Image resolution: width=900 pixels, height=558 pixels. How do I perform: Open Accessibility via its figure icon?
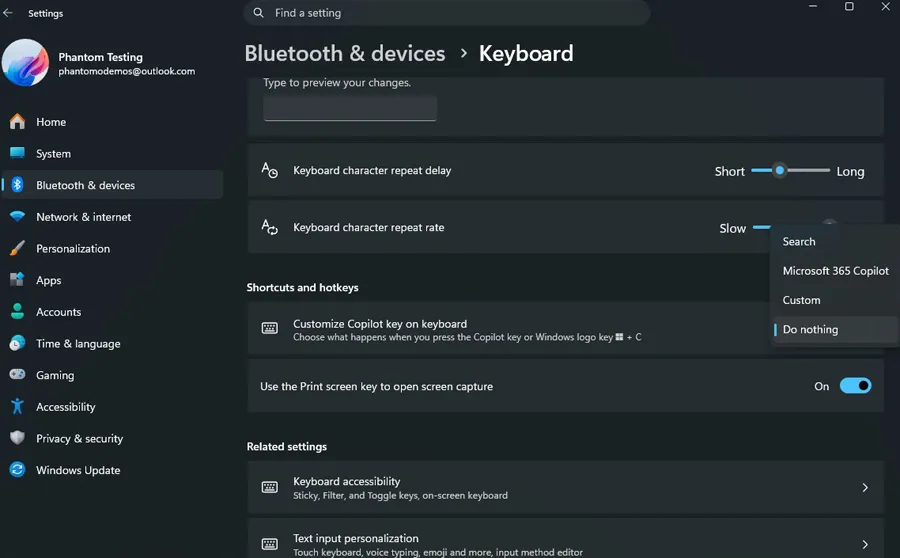[x=17, y=406]
